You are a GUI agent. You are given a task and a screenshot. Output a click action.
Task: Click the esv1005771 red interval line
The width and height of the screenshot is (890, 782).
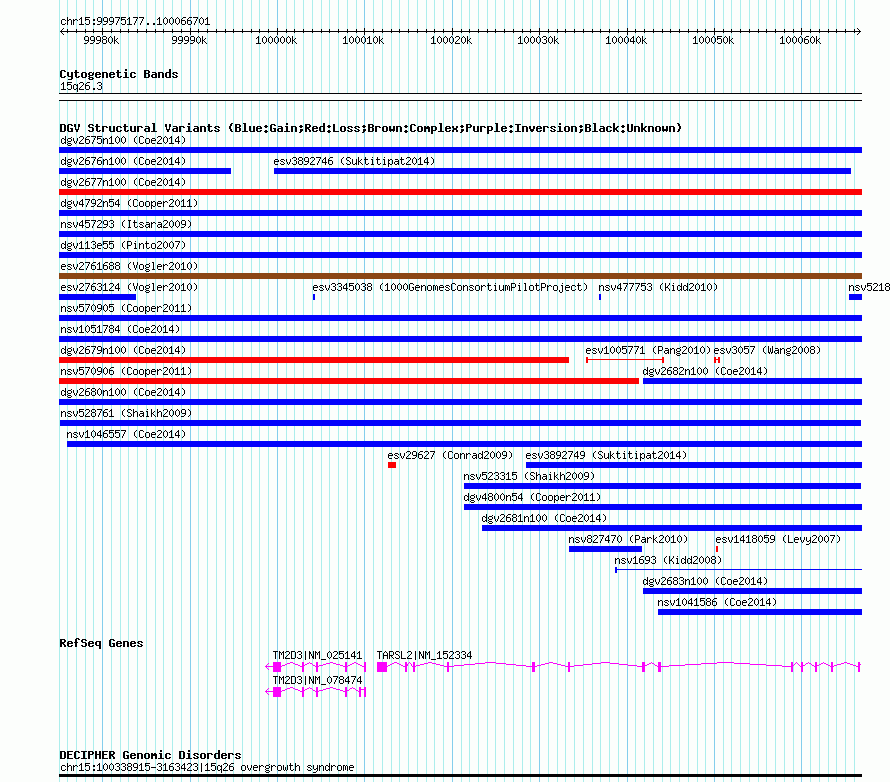tap(625, 360)
